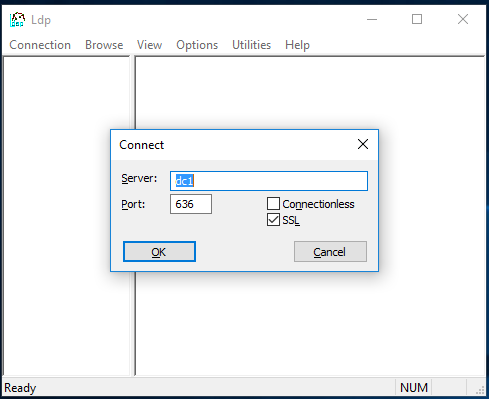
Task: Close the Connect dialog with X
Action: (363, 144)
